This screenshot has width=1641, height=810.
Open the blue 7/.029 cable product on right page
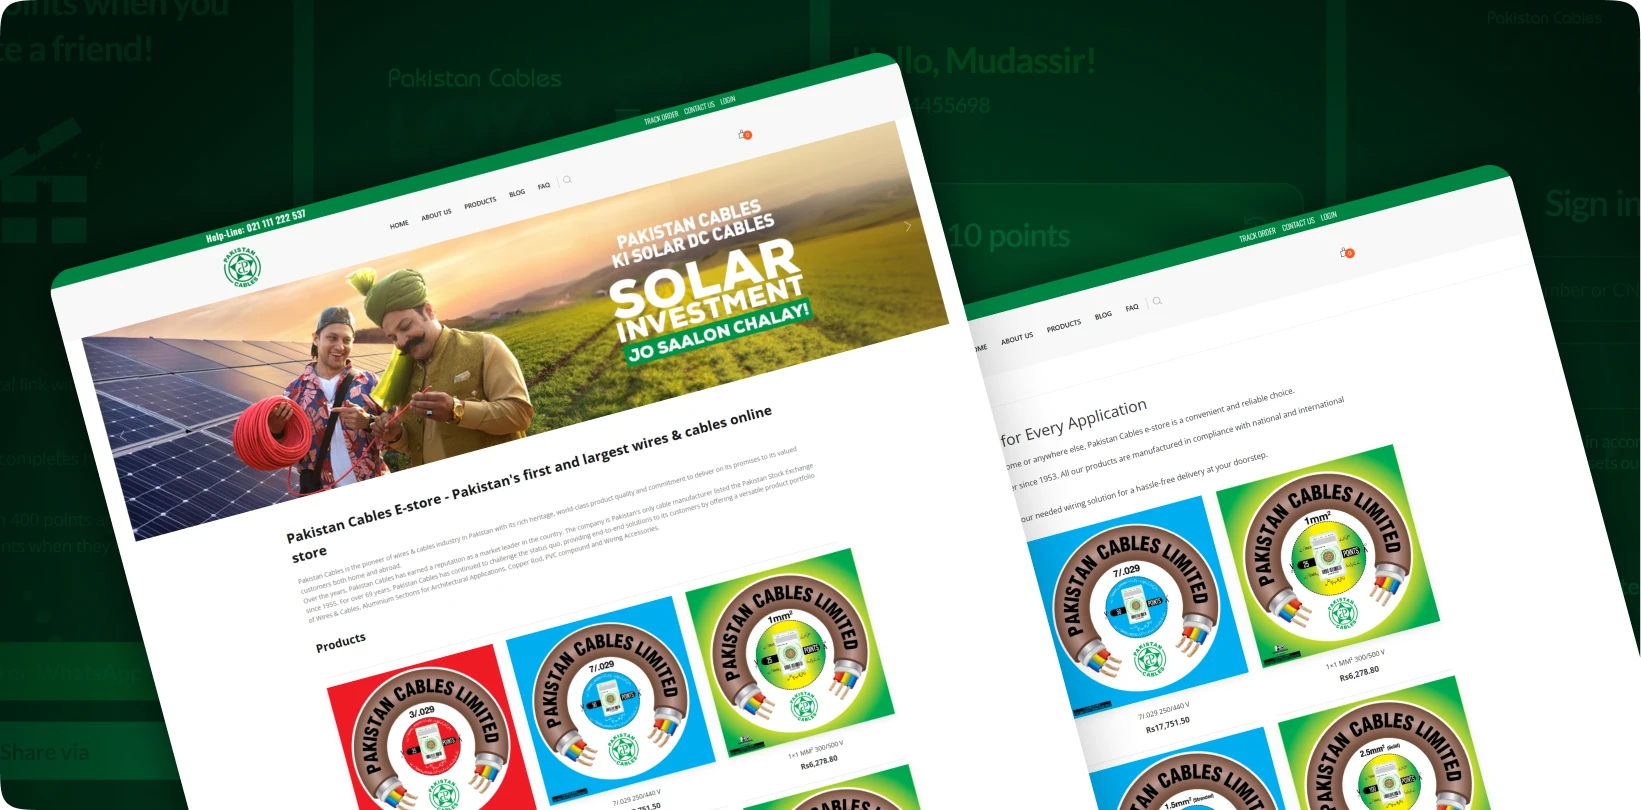[1137, 608]
